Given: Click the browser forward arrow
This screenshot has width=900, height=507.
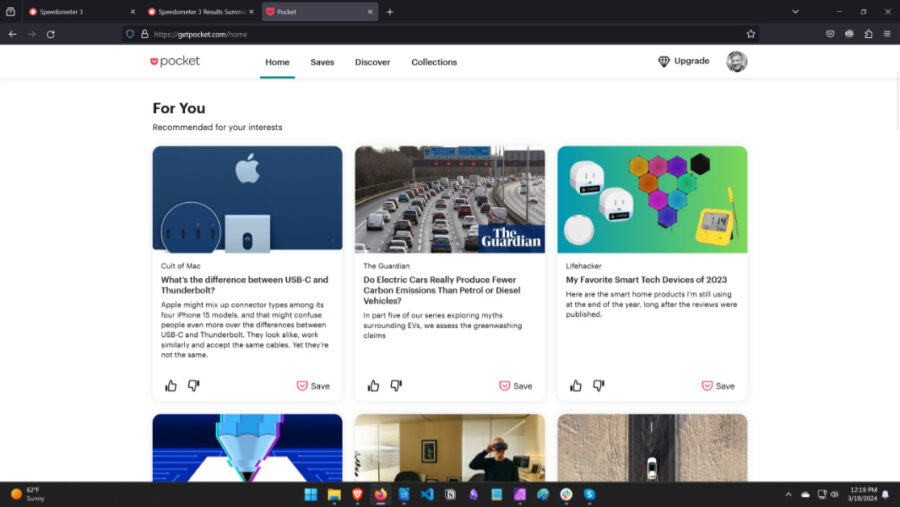Looking at the screenshot, I should 32,34.
